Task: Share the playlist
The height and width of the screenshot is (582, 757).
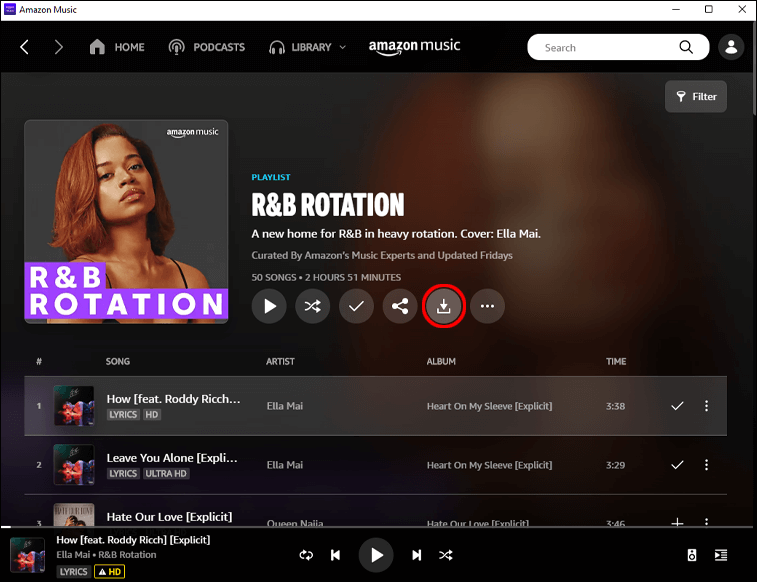Action: tap(400, 306)
